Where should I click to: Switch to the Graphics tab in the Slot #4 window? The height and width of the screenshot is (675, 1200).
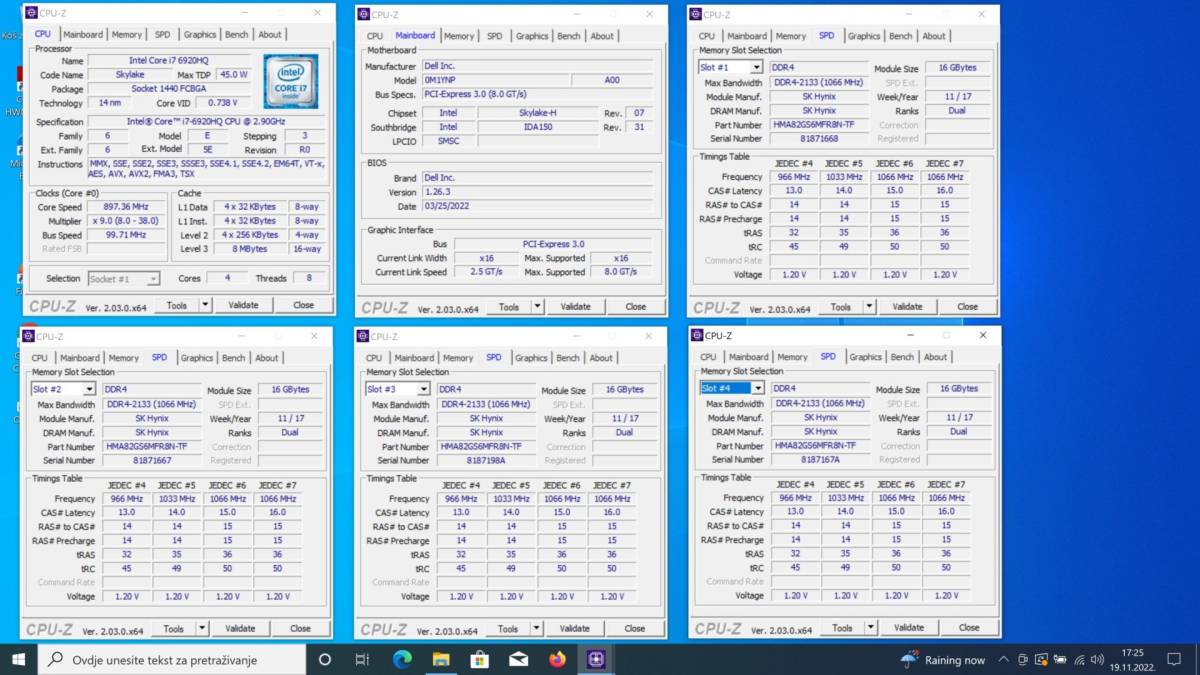coord(865,357)
